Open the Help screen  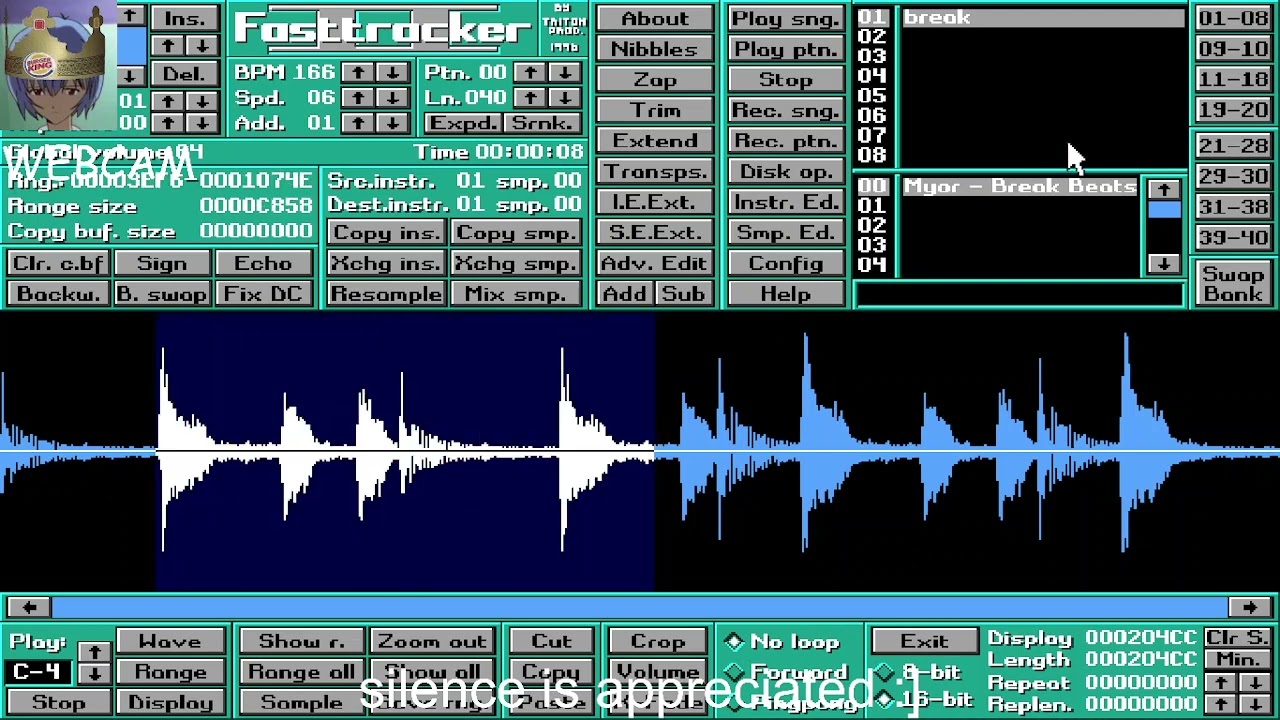click(x=785, y=294)
